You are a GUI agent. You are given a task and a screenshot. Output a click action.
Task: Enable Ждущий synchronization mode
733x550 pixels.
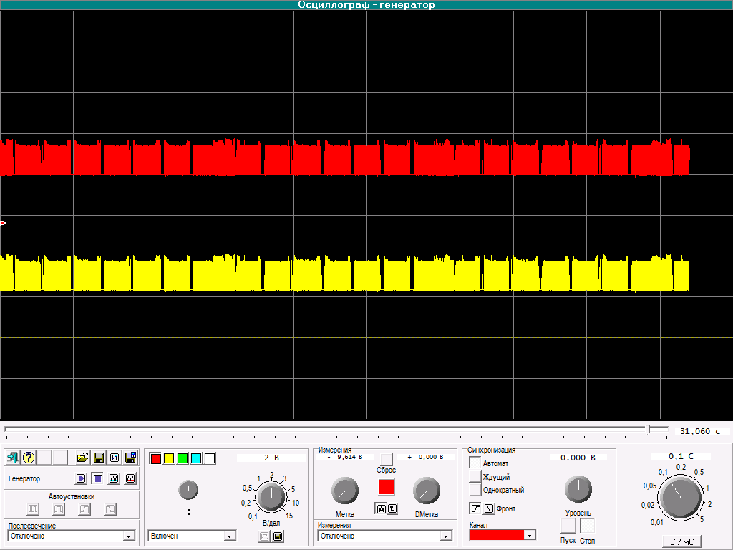pos(475,477)
